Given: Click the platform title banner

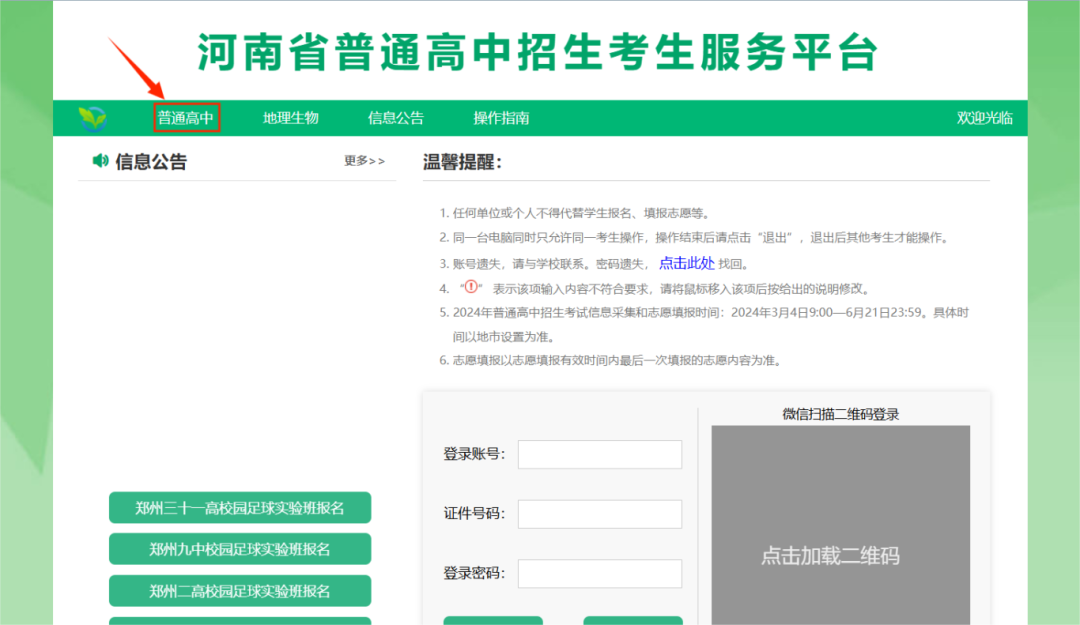Looking at the screenshot, I should [538, 52].
